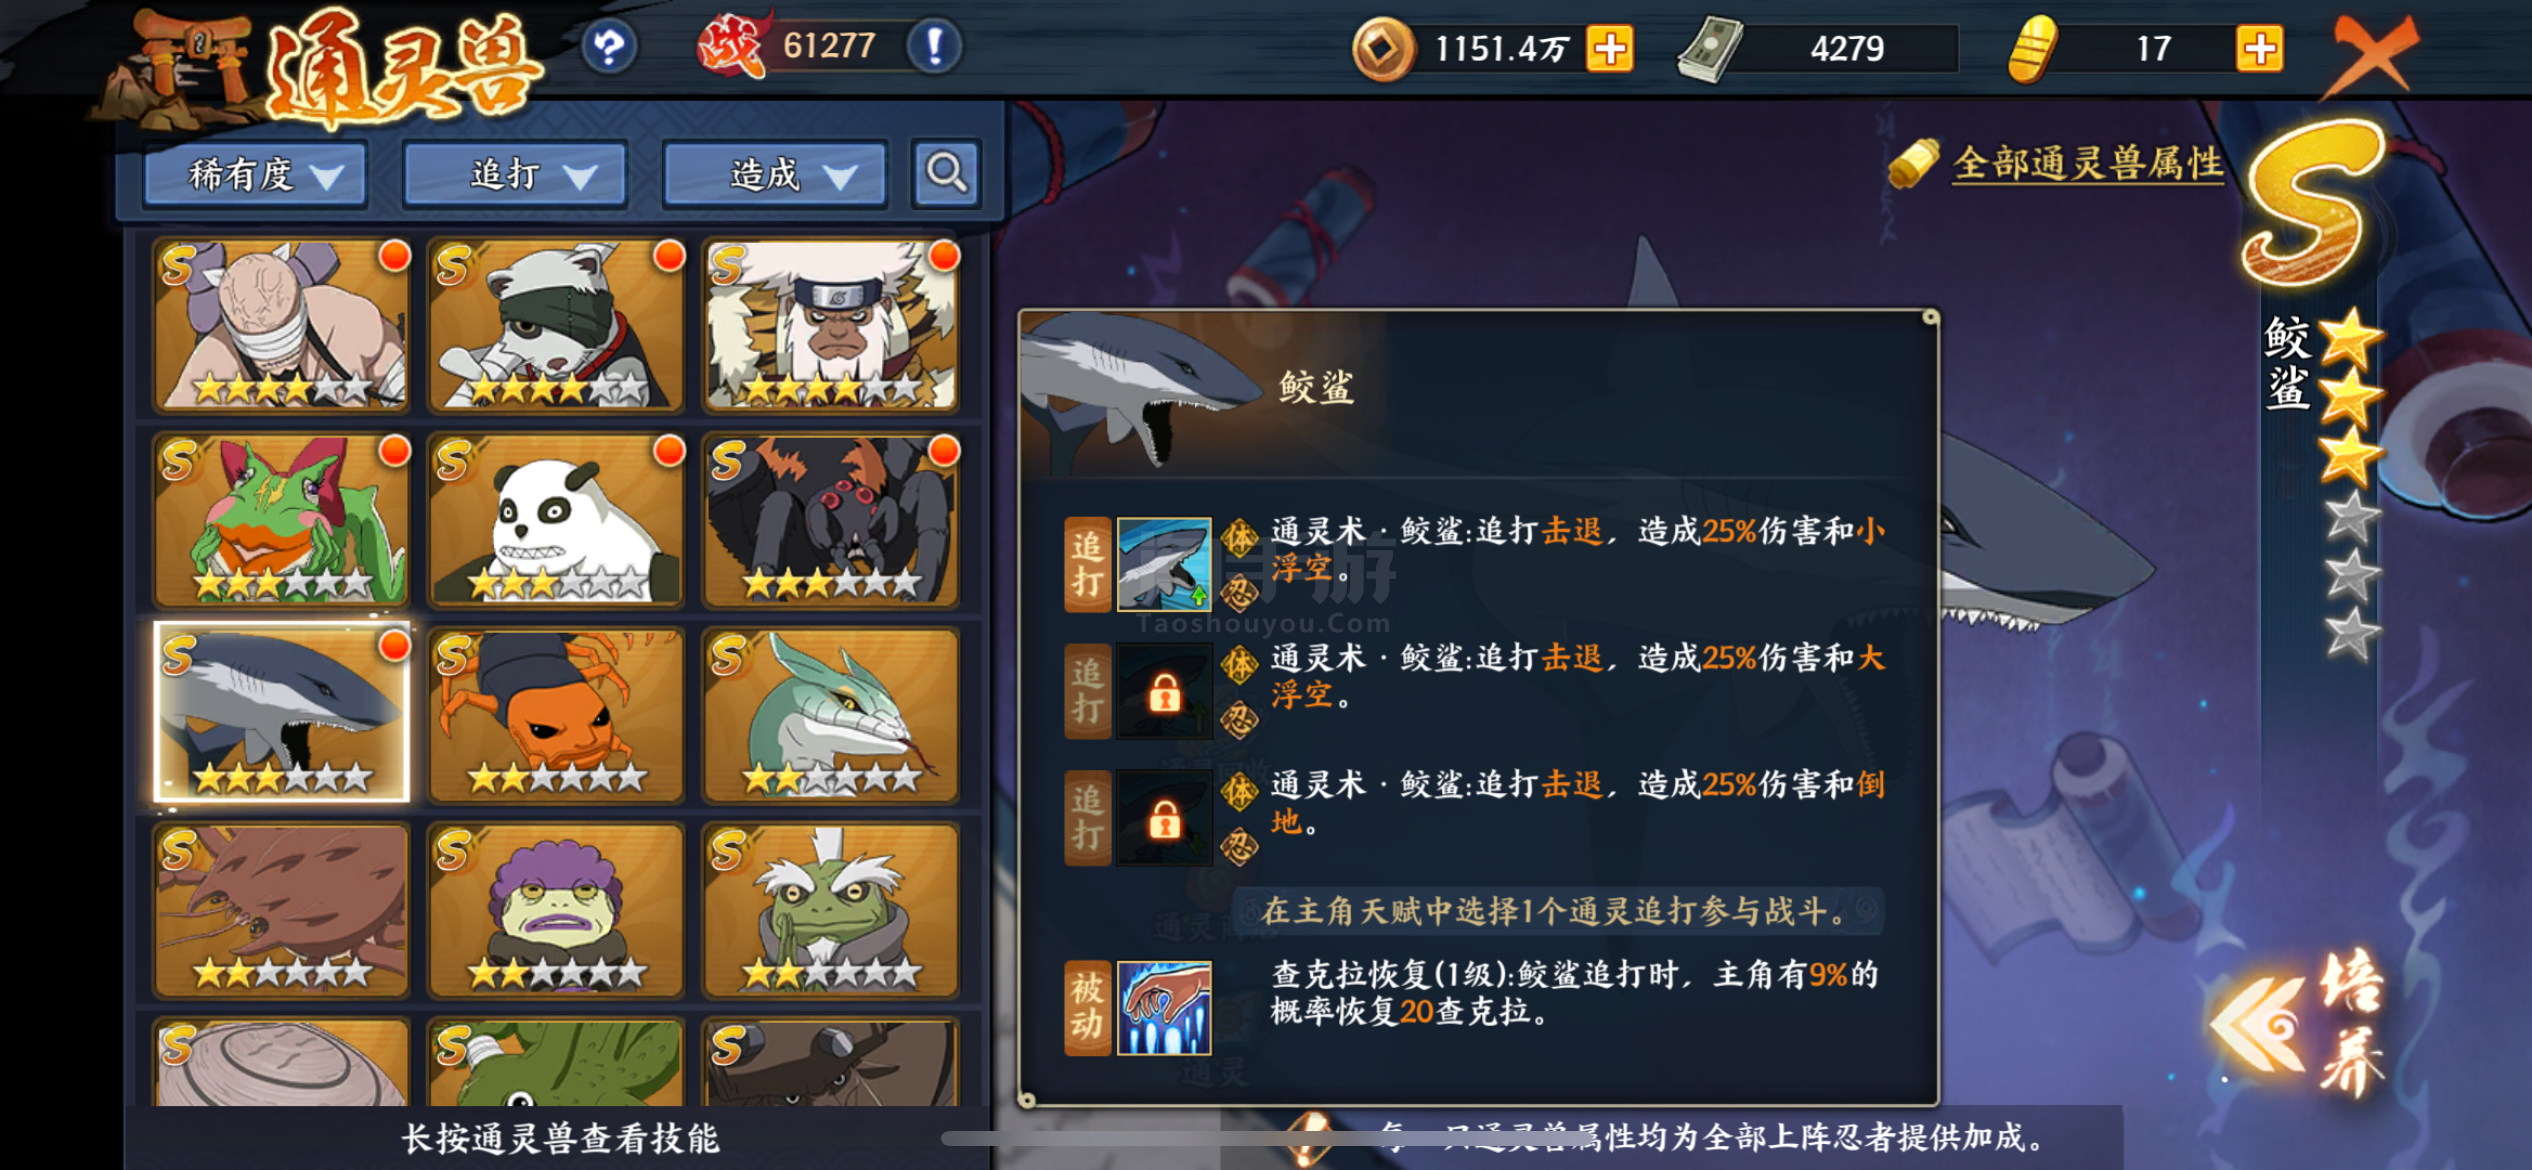Viewport: 2532px width, 1170px height.
Task: Select the black spider summon beast thumbnail
Action: pos(831,520)
